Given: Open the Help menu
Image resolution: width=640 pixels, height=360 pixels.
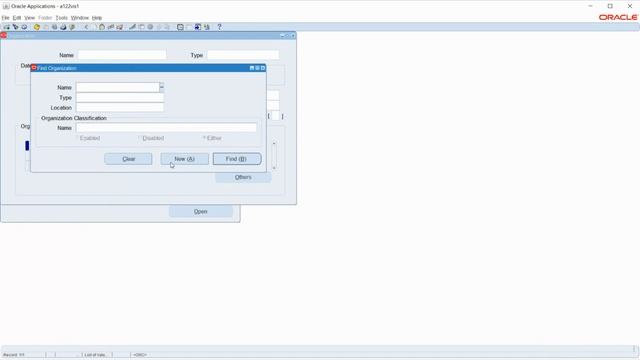Looking at the screenshot, I should coord(97,18).
